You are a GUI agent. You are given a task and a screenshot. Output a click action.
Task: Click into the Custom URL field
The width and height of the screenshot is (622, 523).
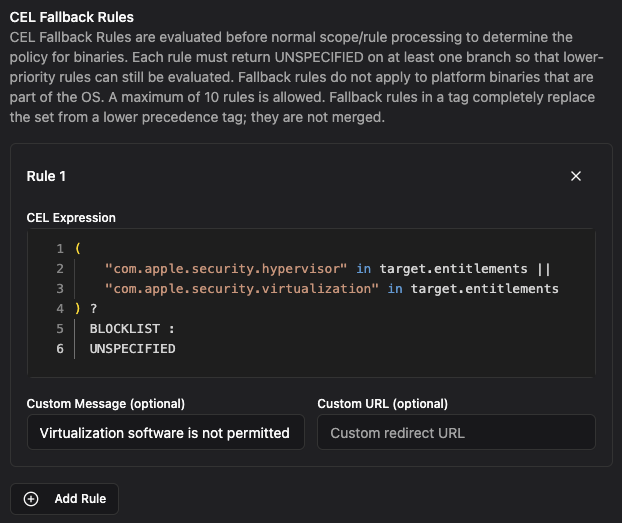pyautogui.click(x=456, y=433)
